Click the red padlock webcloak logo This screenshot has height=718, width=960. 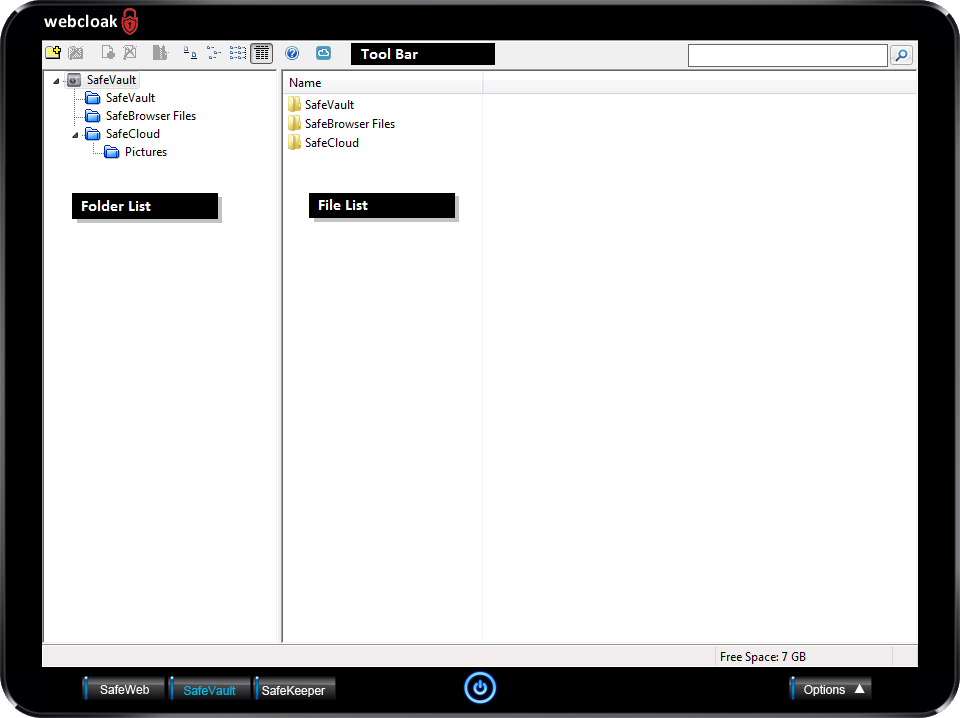click(130, 21)
